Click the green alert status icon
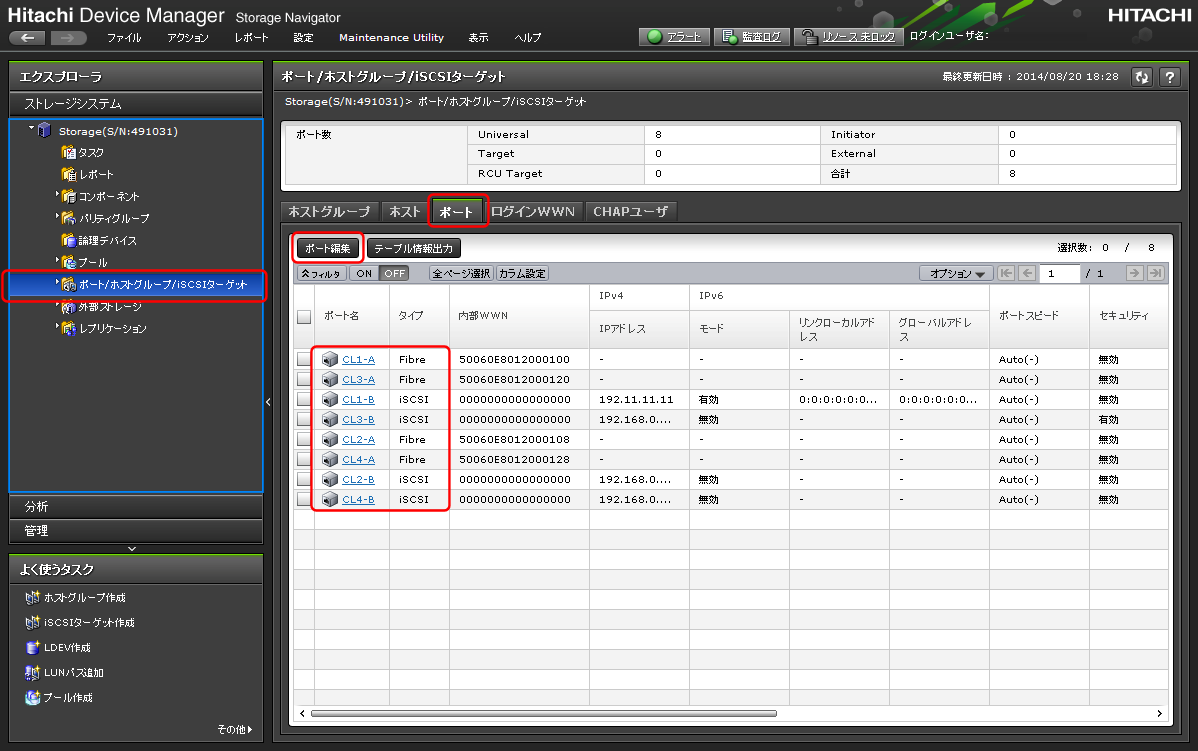 654,37
